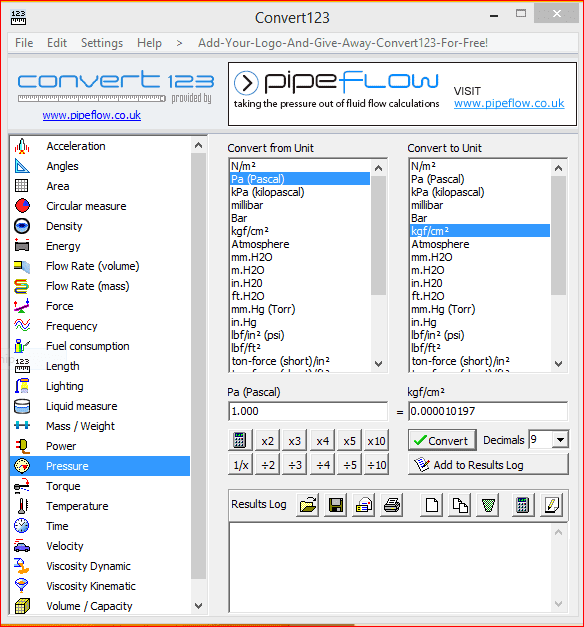
Task: Select millibar in Convert to Unit list
Action: 480,205
